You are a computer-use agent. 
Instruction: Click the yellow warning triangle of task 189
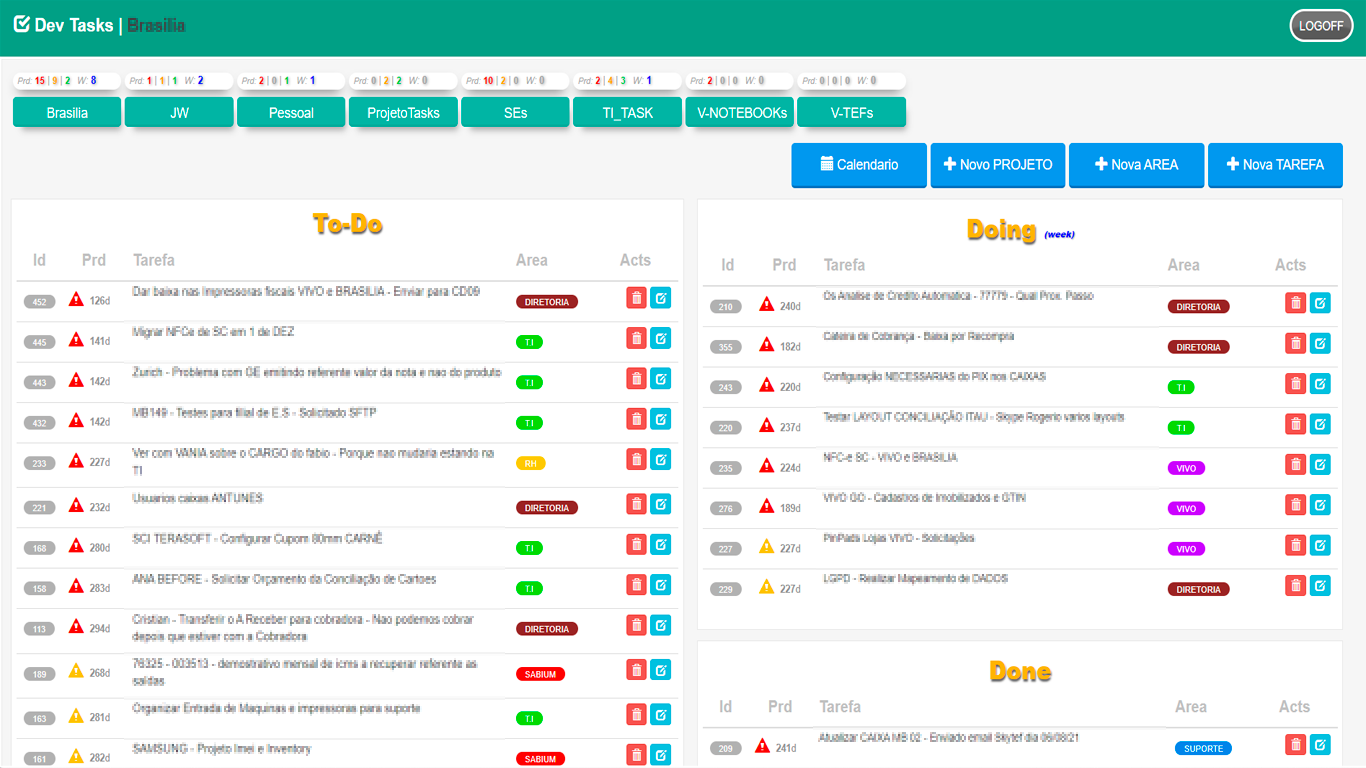tap(76, 672)
